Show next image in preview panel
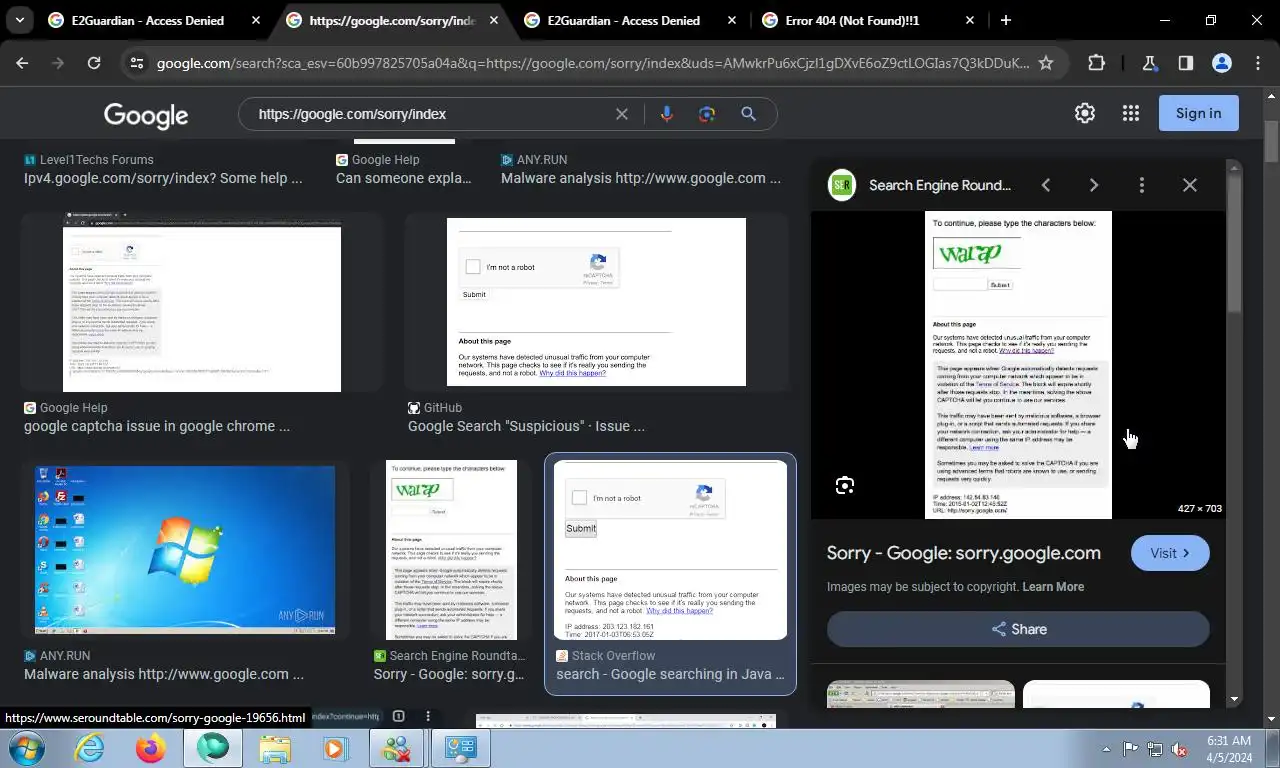Viewport: 1280px width, 768px height. 1094,185
